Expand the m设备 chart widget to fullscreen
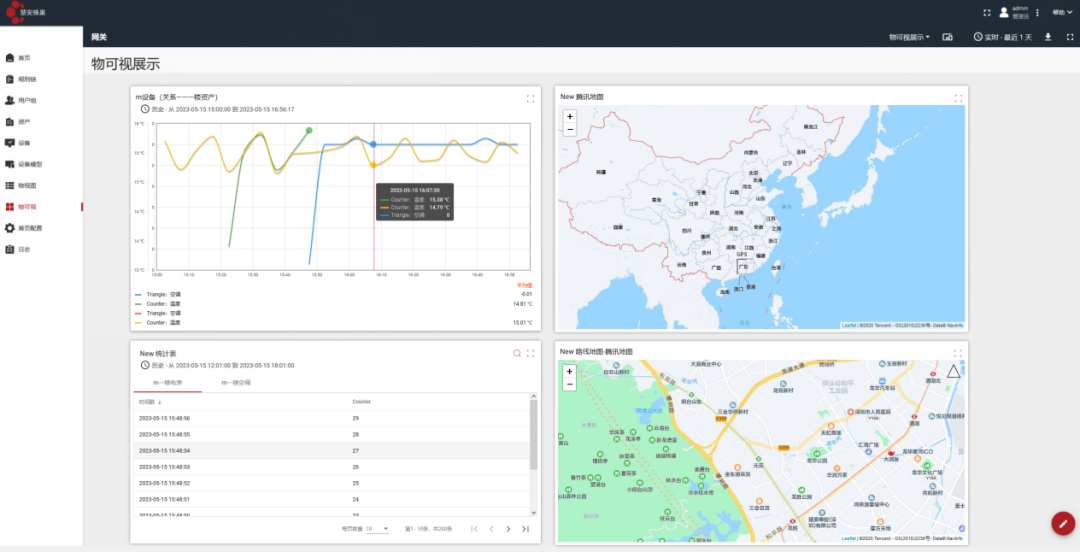 [x=531, y=98]
